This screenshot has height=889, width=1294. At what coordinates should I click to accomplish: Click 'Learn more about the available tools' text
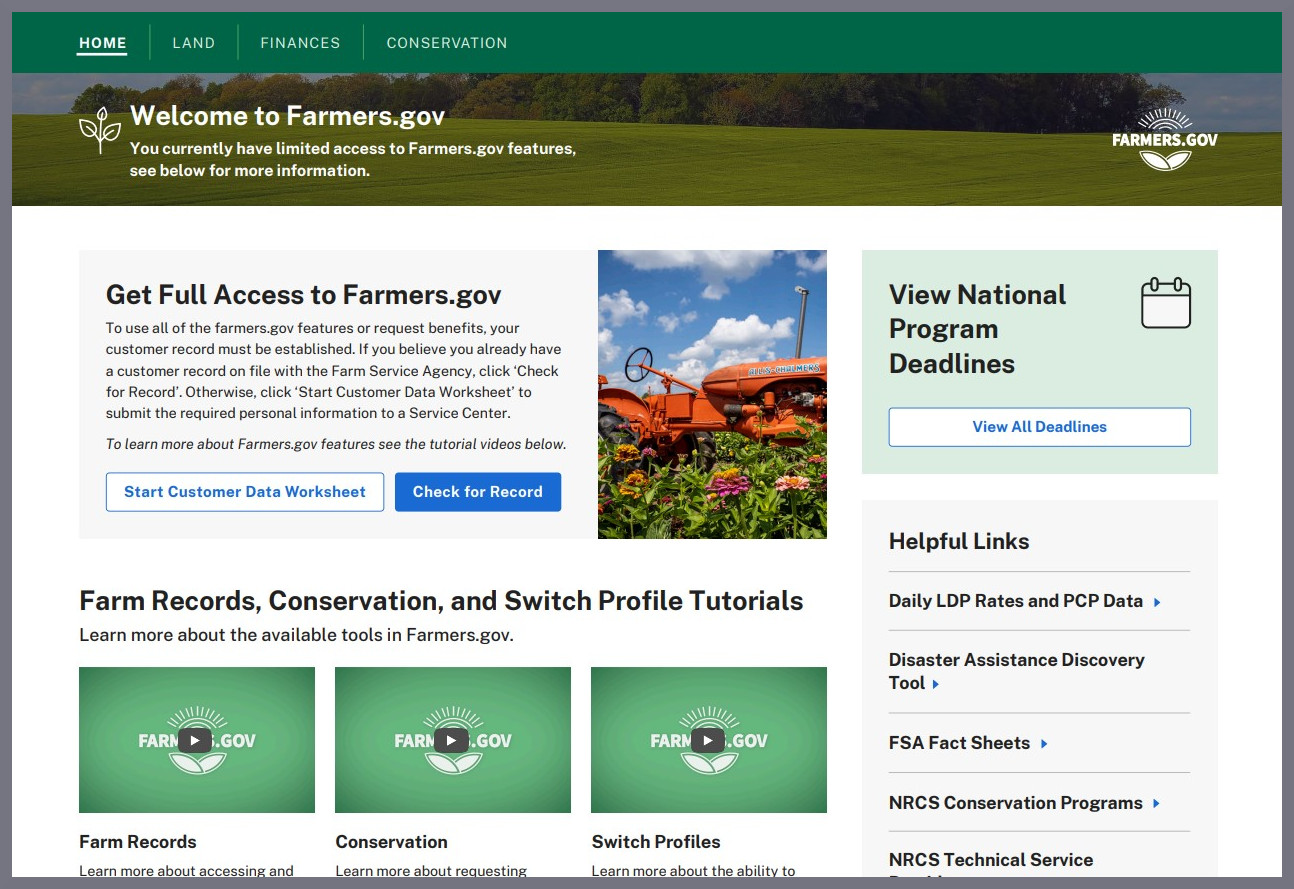pyautogui.click(x=296, y=635)
